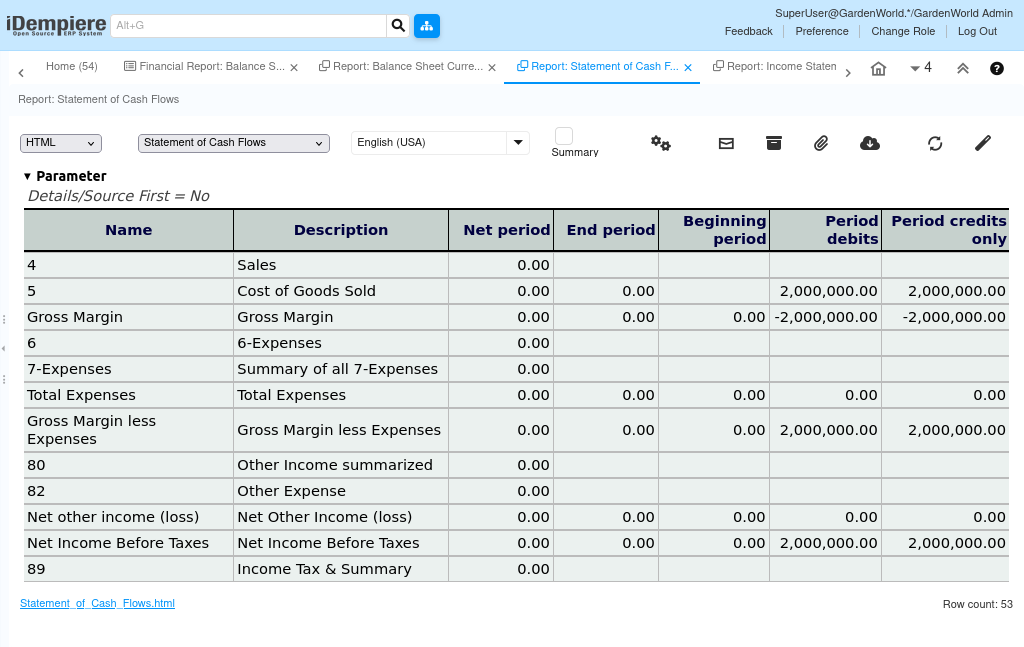Click Period credits only column header
Viewport: 1024px width, 647px height.
tap(945, 230)
